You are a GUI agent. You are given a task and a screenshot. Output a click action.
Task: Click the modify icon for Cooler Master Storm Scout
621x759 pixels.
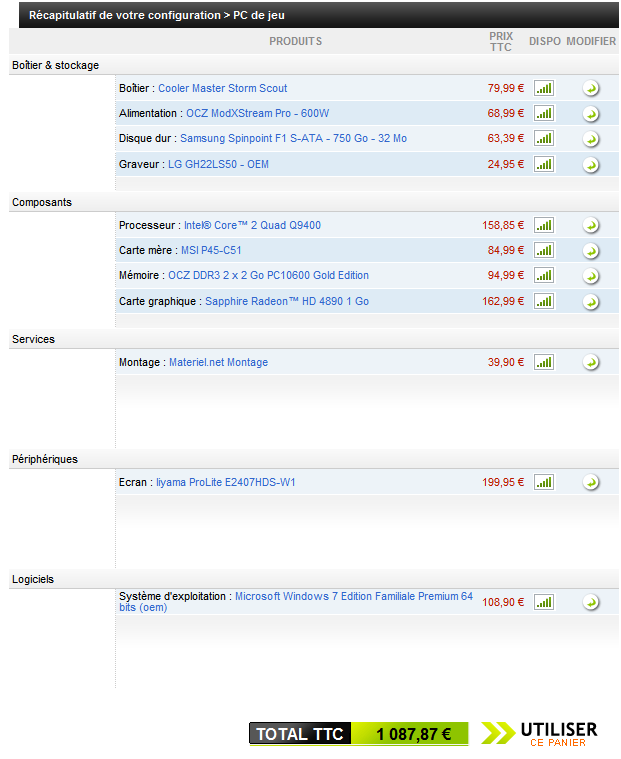click(591, 88)
